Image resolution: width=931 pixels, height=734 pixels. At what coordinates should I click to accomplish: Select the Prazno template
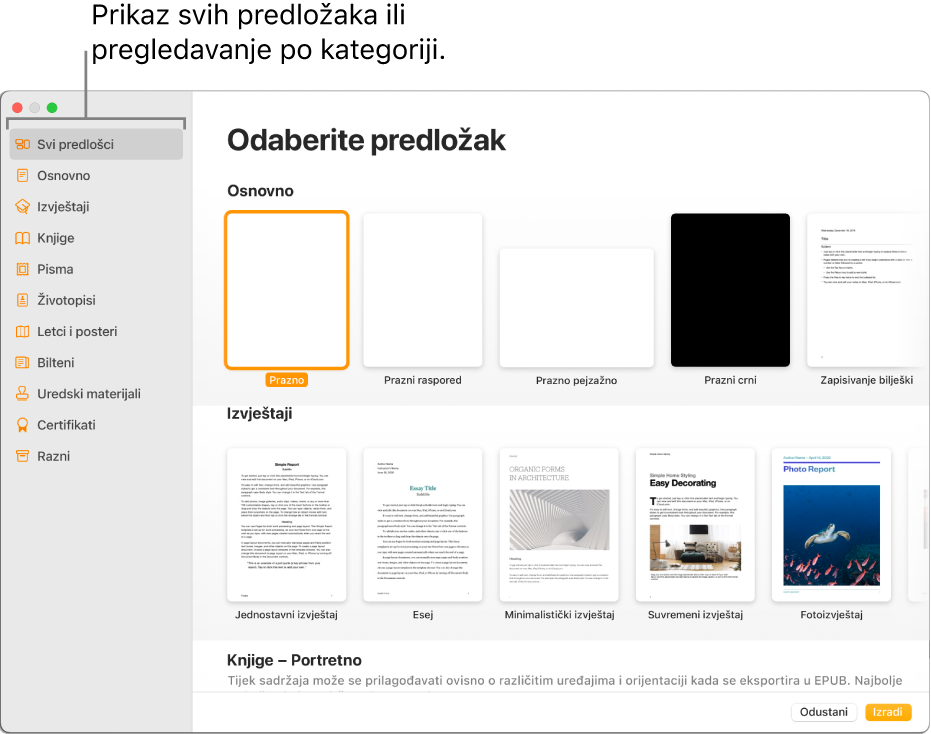[x=287, y=289]
